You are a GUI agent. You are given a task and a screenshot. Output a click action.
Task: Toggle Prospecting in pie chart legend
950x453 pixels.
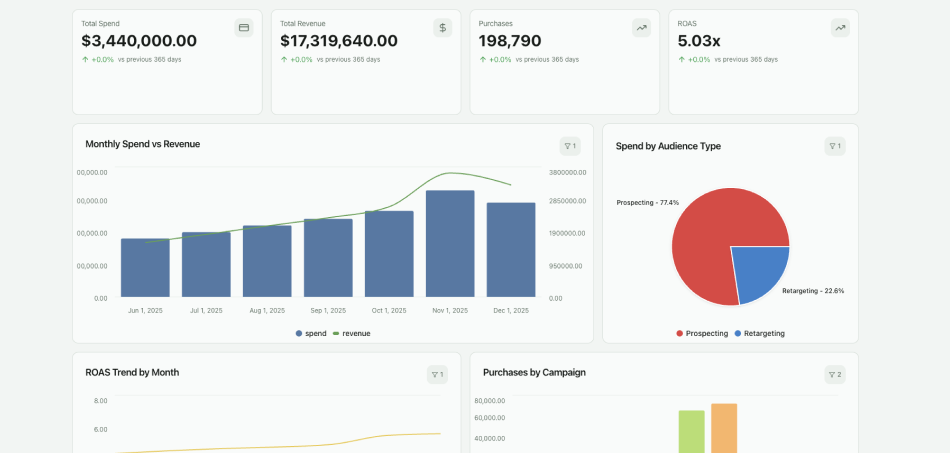click(x=702, y=334)
